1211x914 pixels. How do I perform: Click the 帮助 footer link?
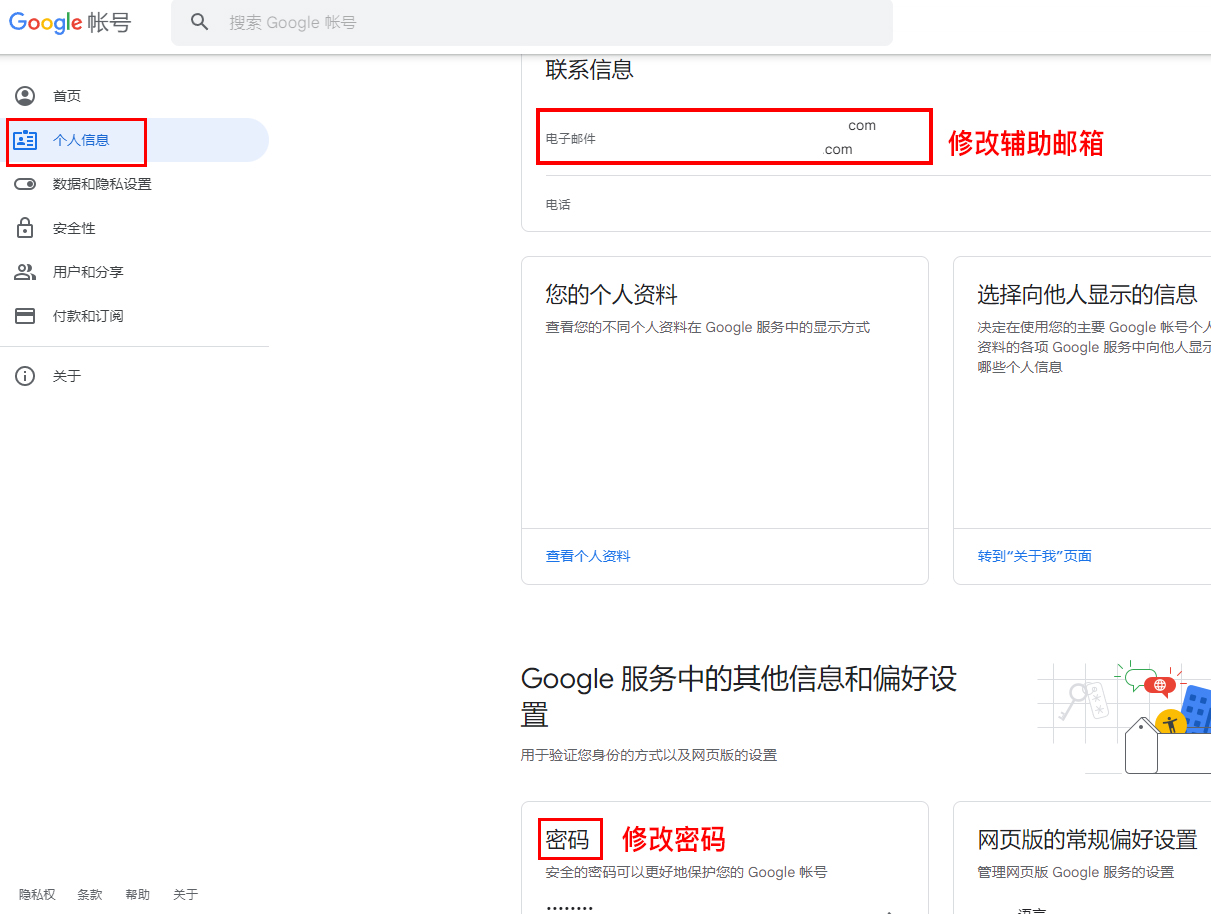(137, 895)
